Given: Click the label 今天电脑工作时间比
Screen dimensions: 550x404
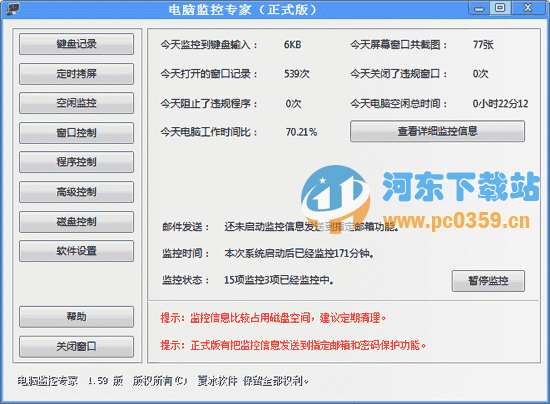Looking at the screenshot, I should [209, 132].
